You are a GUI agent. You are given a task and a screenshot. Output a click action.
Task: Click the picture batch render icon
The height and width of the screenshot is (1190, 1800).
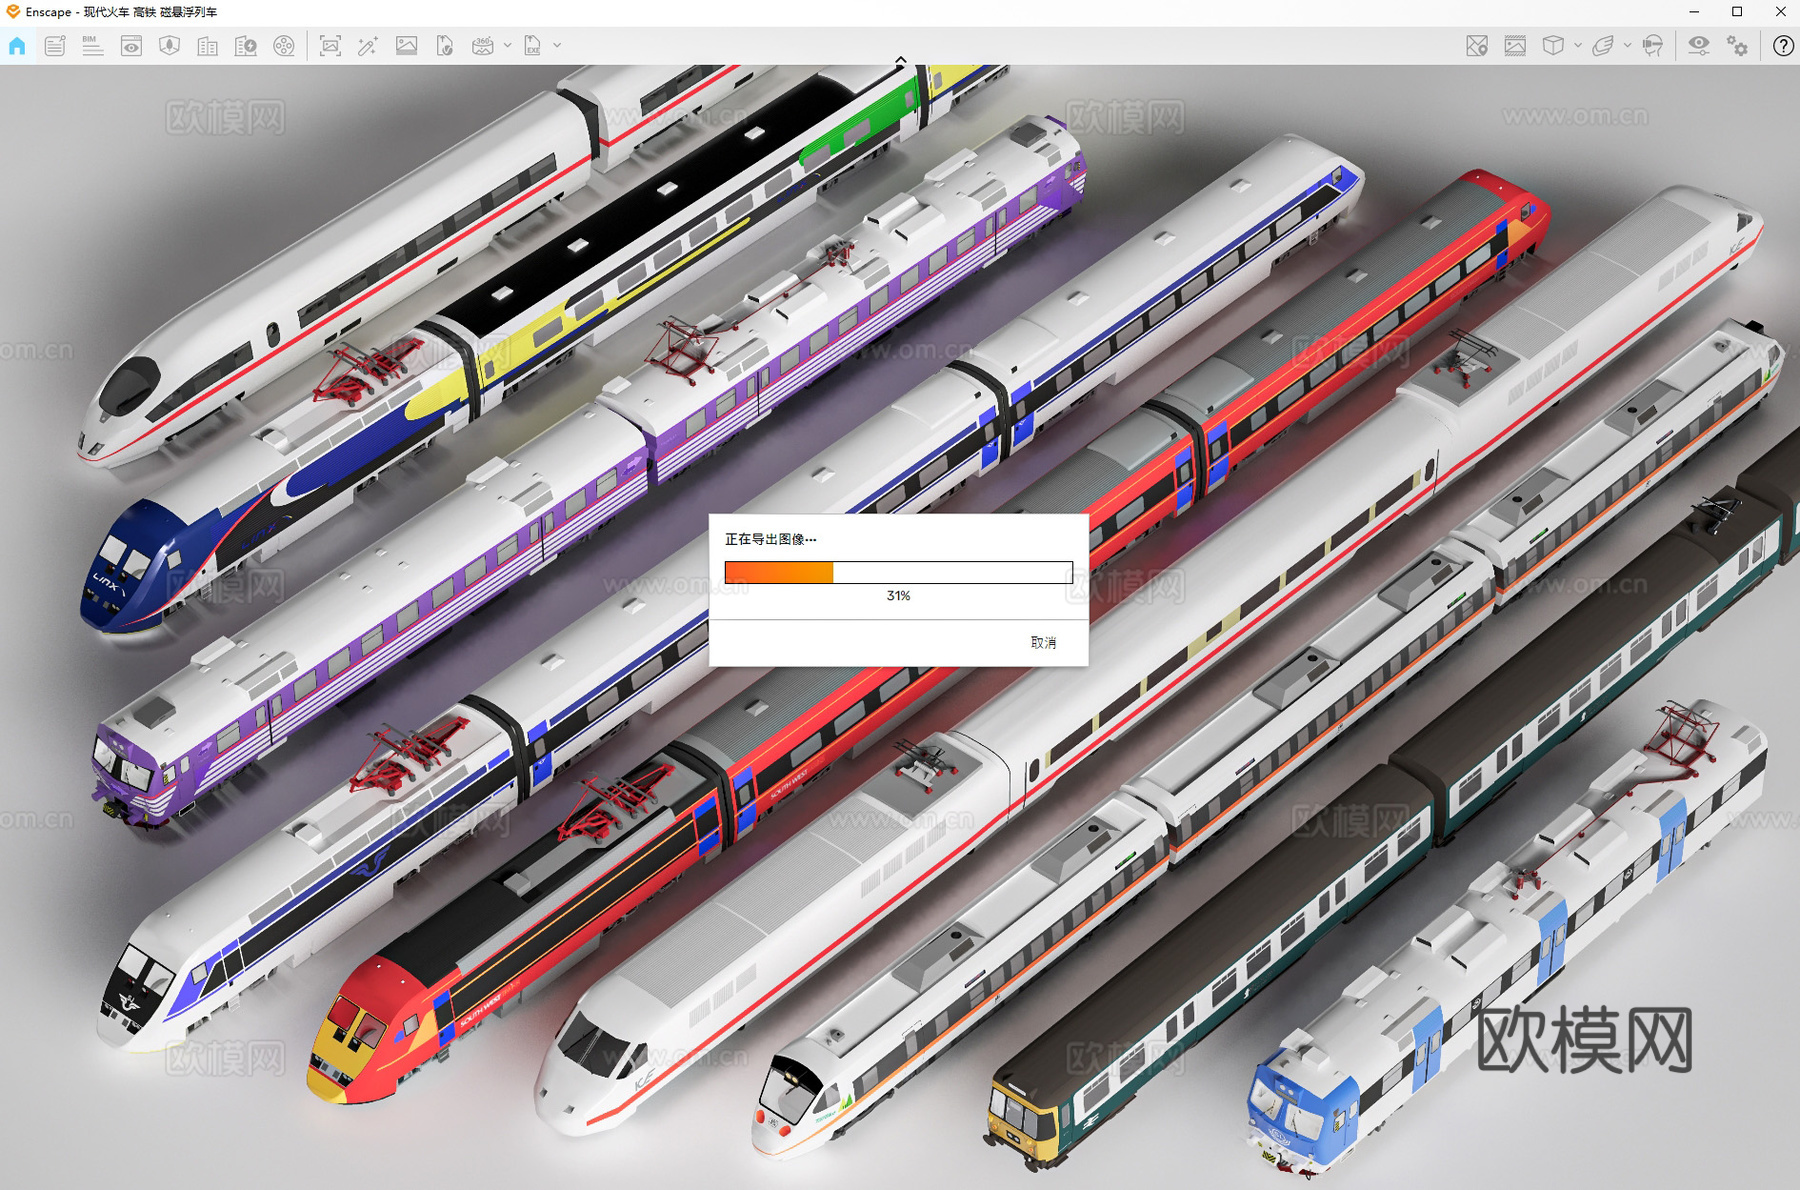click(406, 46)
